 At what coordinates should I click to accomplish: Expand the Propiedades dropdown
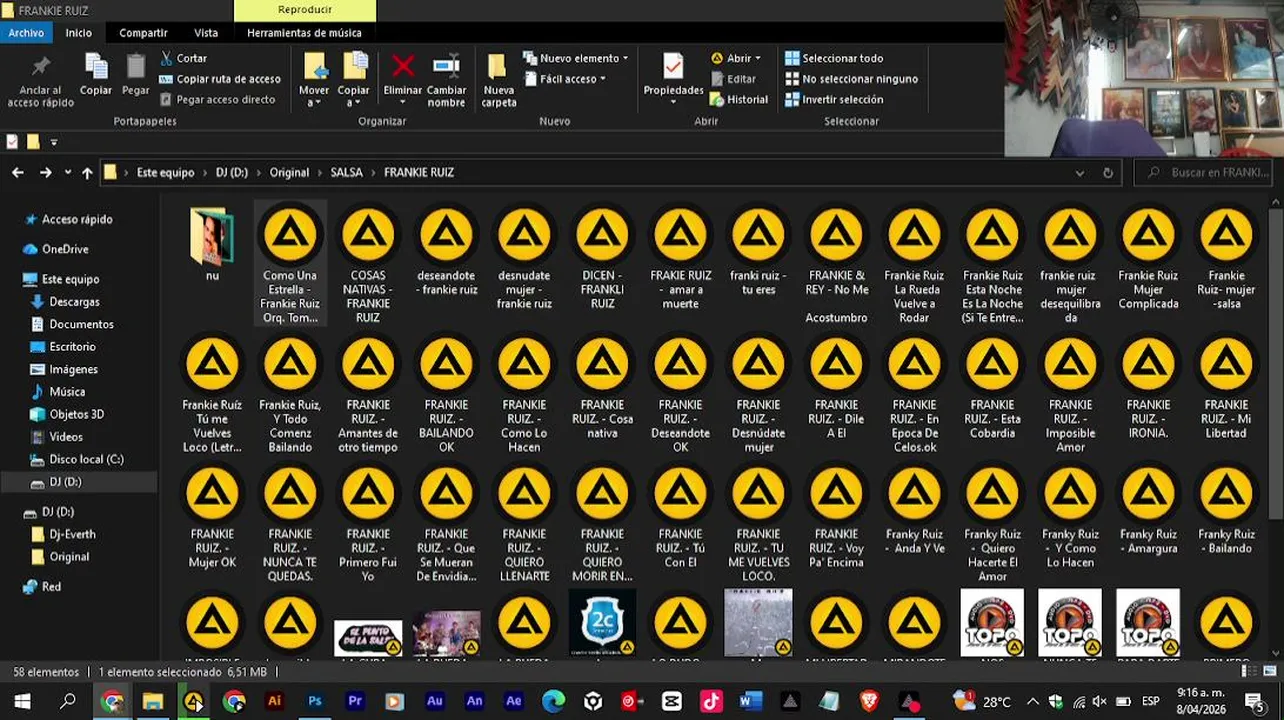point(673,103)
